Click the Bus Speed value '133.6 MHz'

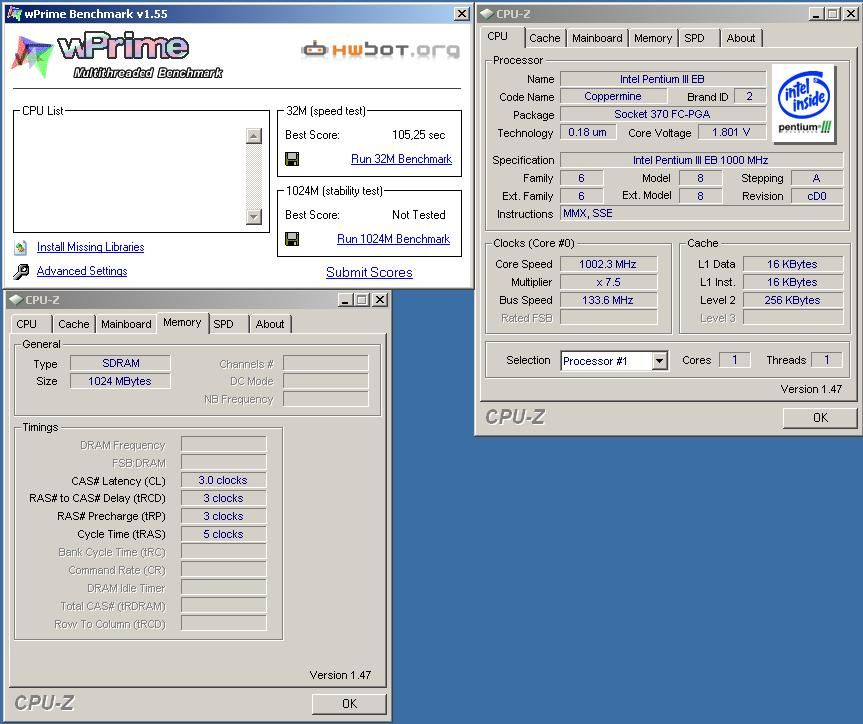(608, 300)
